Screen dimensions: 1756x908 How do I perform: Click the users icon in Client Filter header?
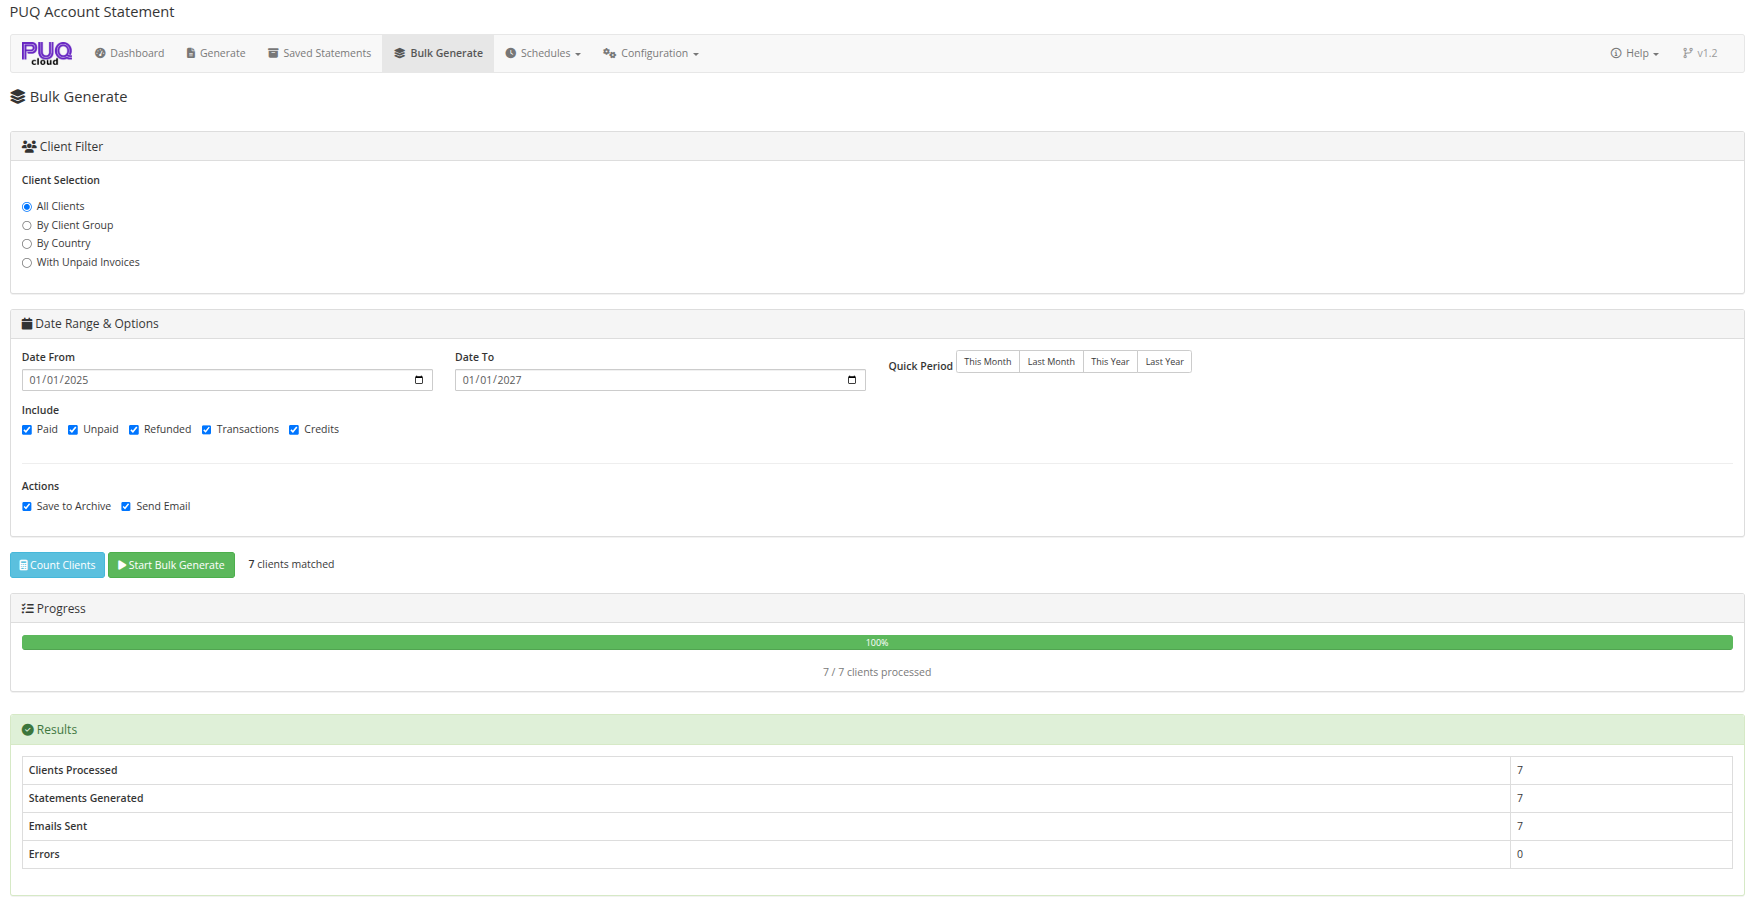point(29,146)
